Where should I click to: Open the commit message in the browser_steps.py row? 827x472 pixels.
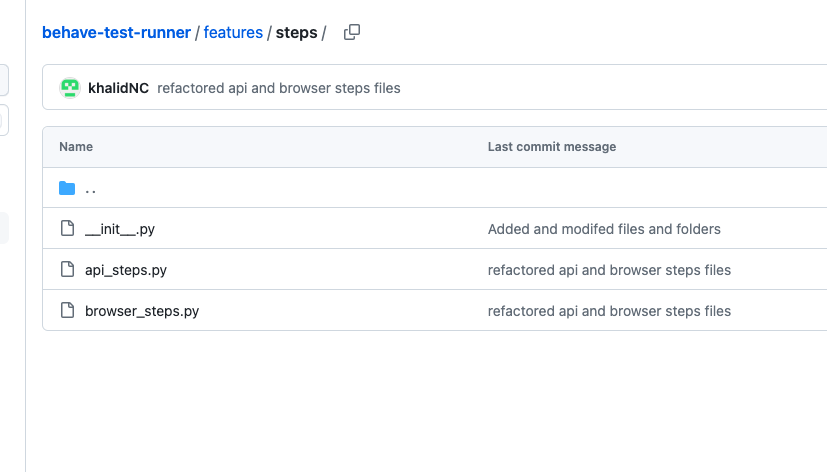(609, 311)
